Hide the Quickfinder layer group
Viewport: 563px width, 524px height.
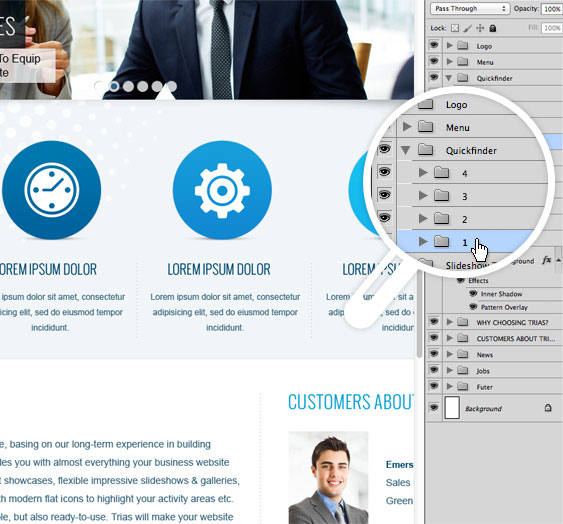[434, 77]
